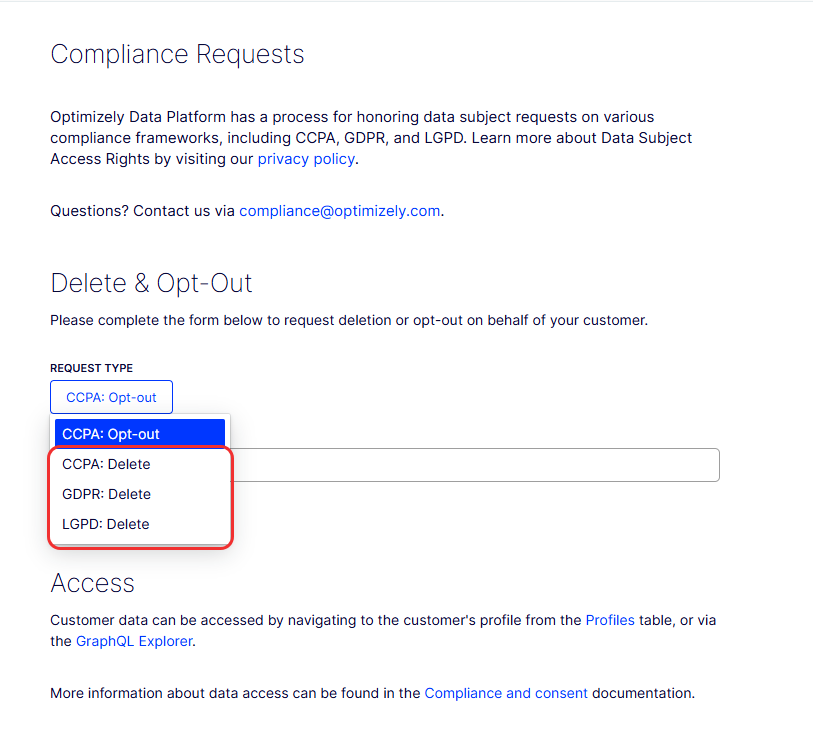Click the Optimizely Data Platform intro paragraph
Screen dimensions: 813x750
point(371,138)
